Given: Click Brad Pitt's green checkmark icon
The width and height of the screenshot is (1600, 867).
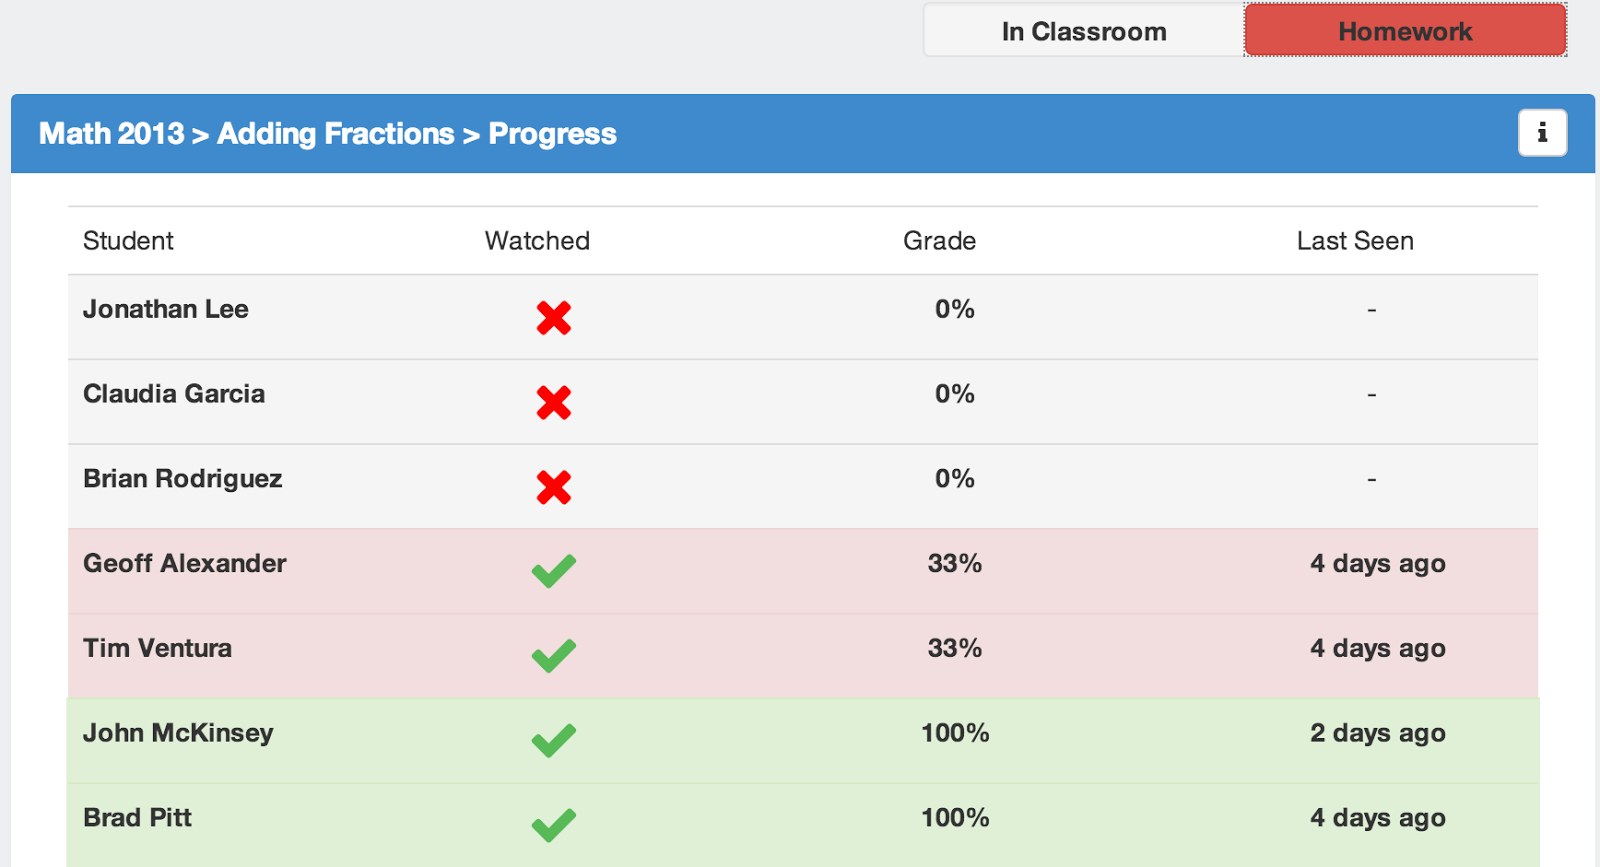Looking at the screenshot, I should coord(554,826).
